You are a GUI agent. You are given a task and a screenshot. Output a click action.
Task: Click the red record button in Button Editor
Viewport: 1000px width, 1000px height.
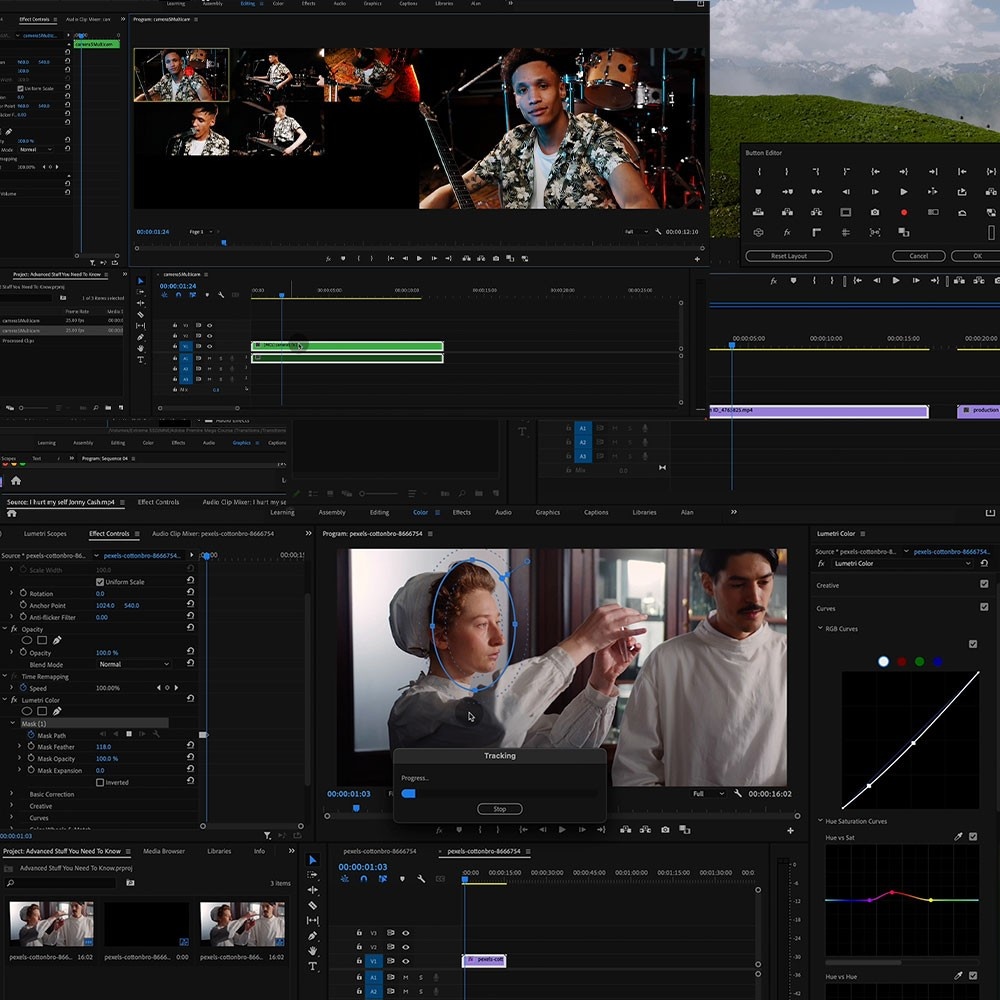click(x=904, y=212)
